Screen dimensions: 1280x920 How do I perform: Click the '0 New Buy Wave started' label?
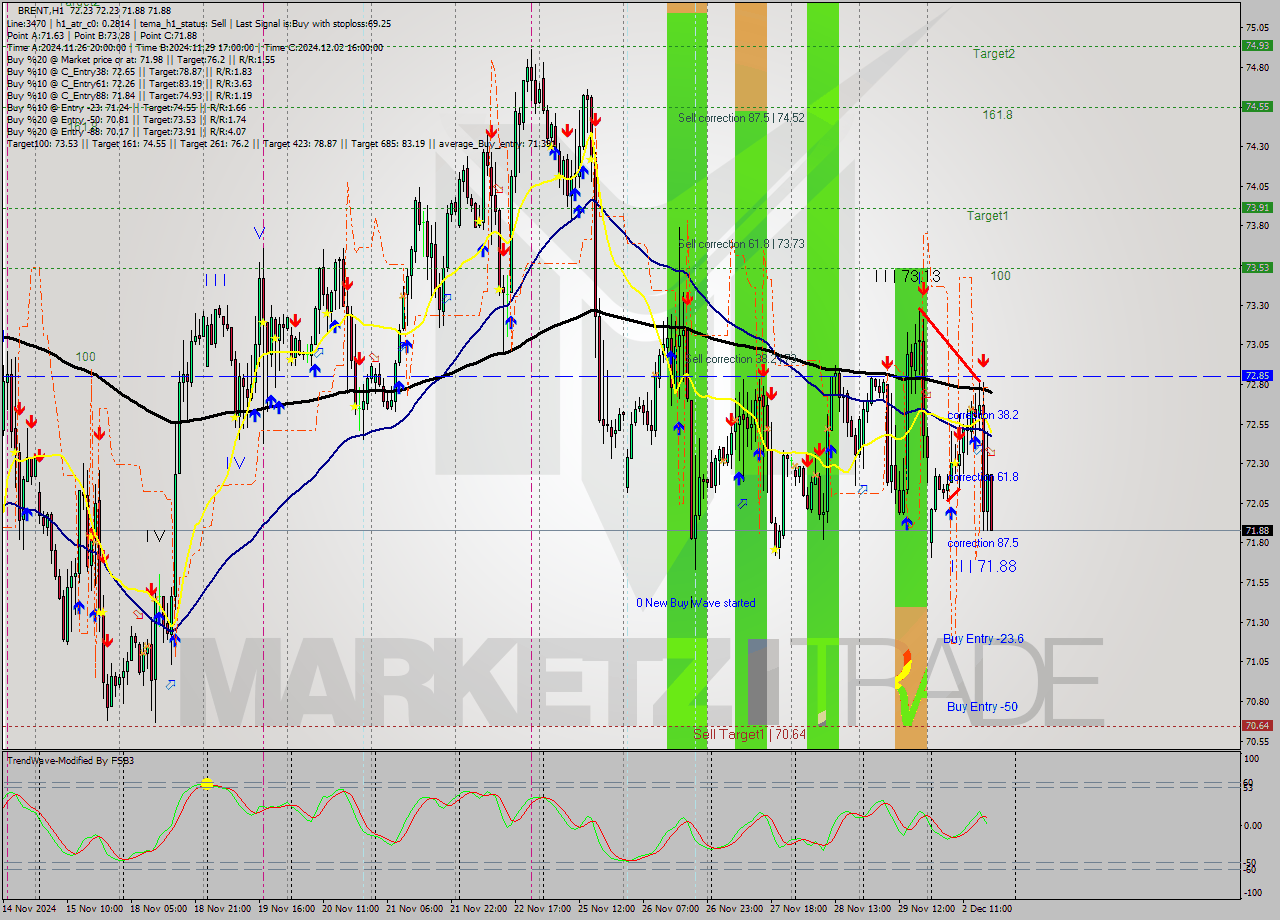[696, 603]
